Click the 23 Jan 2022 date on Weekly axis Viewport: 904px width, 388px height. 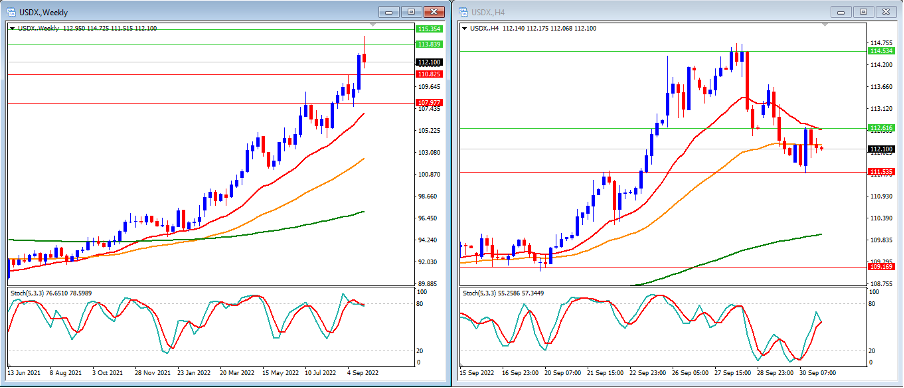(x=193, y=373)
